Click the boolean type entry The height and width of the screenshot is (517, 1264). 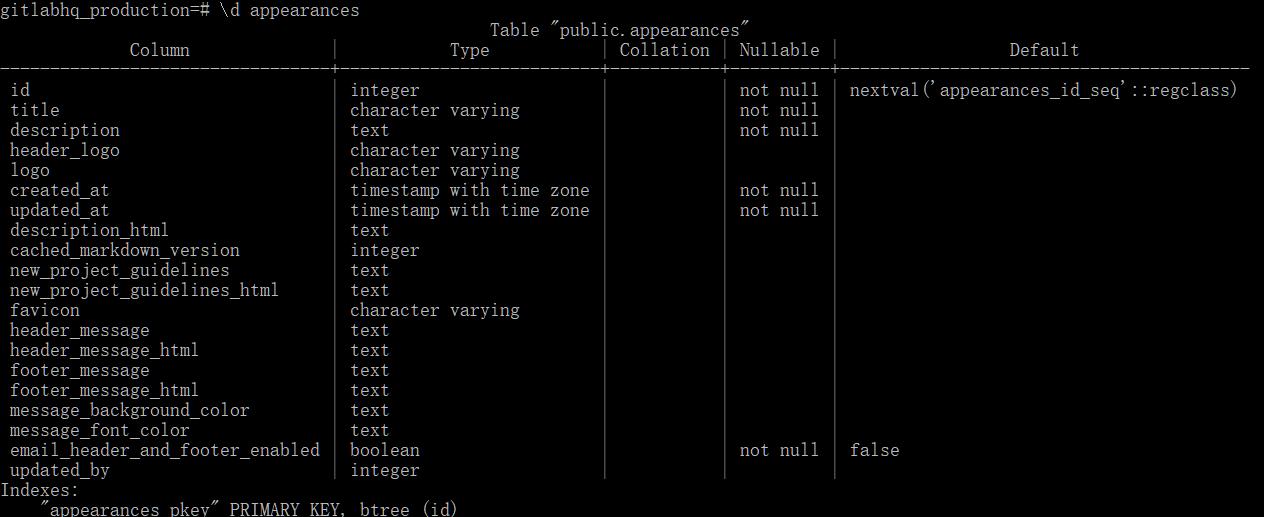385,450
